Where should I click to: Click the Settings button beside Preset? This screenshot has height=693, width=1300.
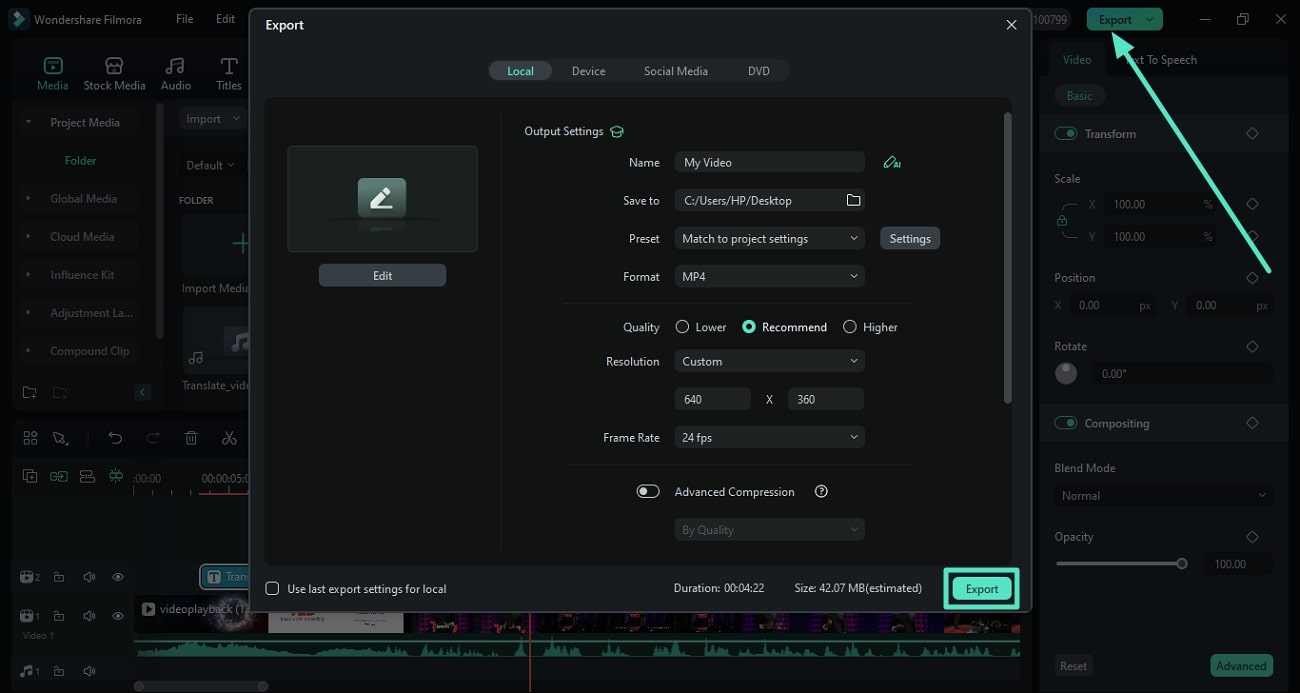click(x=910, y=238)
